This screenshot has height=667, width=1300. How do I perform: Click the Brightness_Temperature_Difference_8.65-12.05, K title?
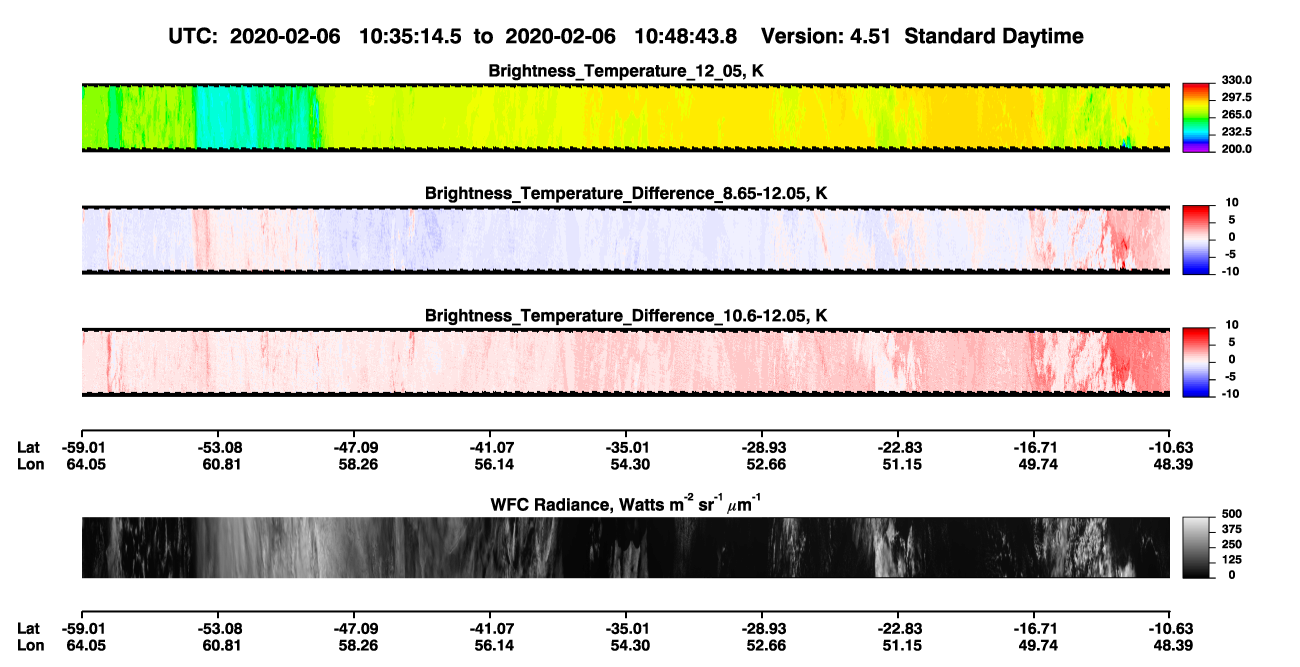click(627, 193)
